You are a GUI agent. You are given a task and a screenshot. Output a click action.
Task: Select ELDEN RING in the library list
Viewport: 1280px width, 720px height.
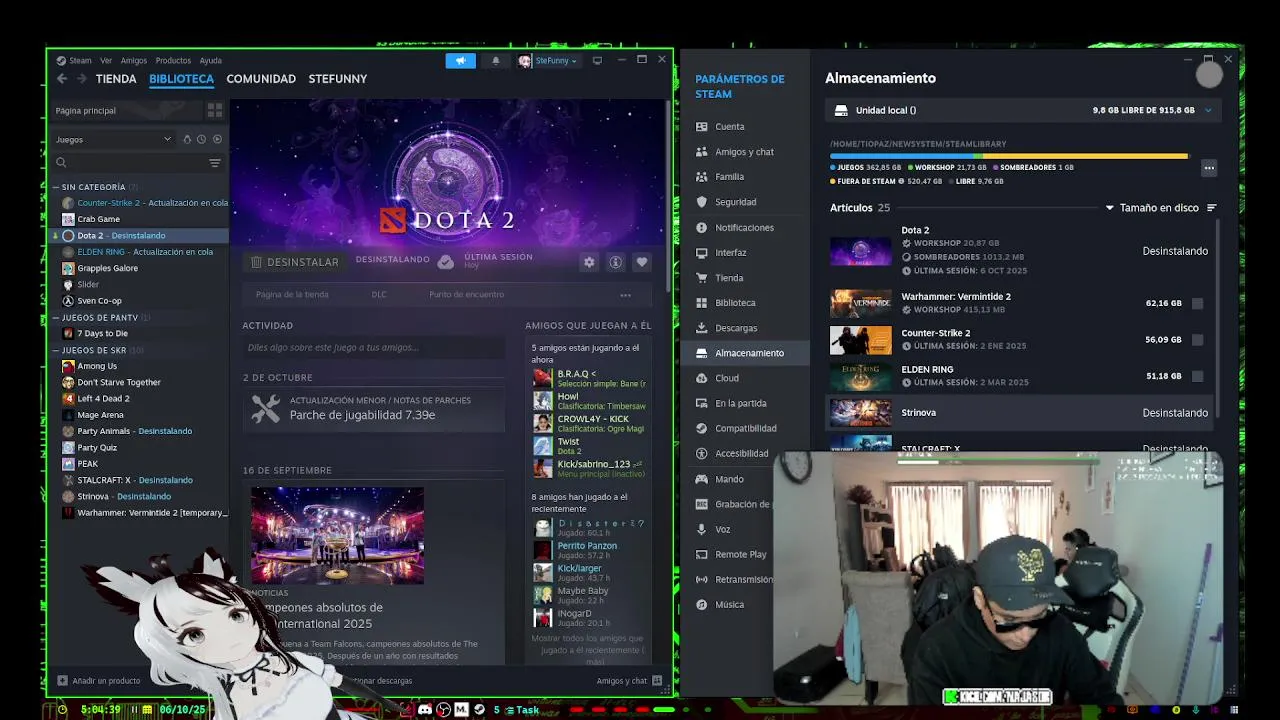tap(140, 252)
